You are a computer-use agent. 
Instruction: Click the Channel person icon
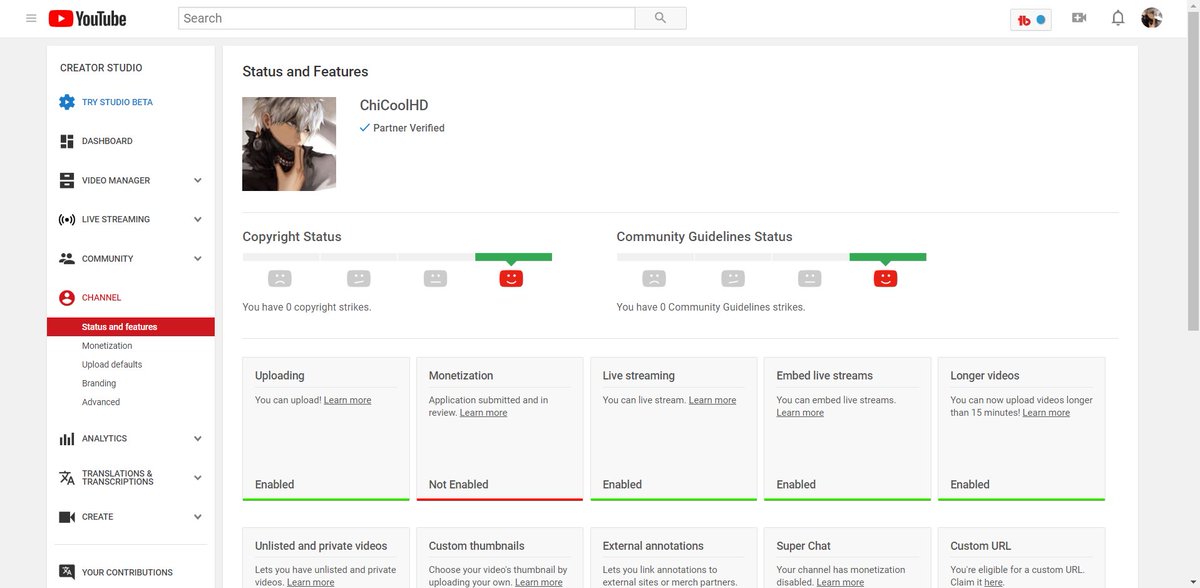(67, 297)
